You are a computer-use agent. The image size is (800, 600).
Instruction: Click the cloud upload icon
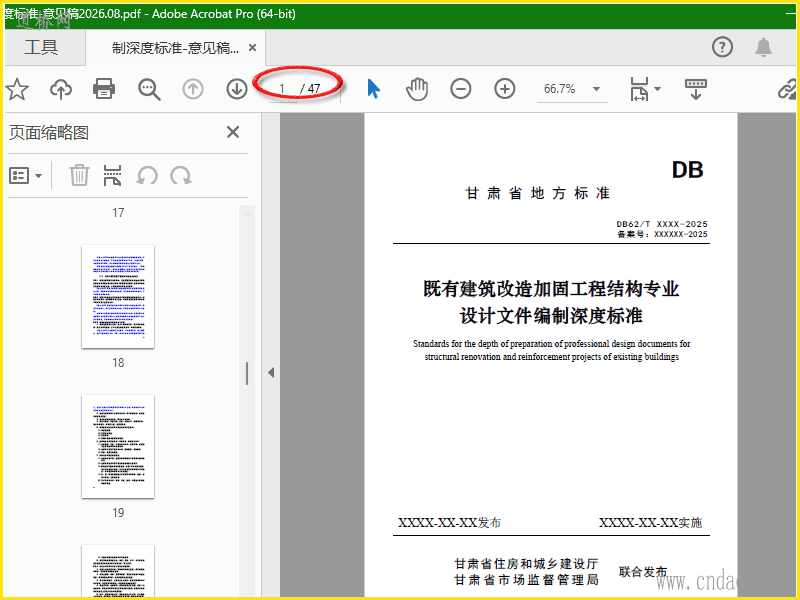click(x=61, y=89)
